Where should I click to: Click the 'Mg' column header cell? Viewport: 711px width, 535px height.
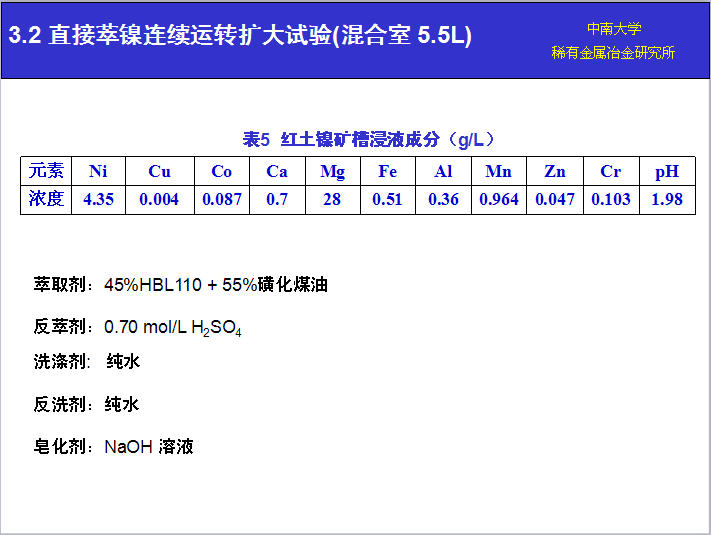coord(333,171)
